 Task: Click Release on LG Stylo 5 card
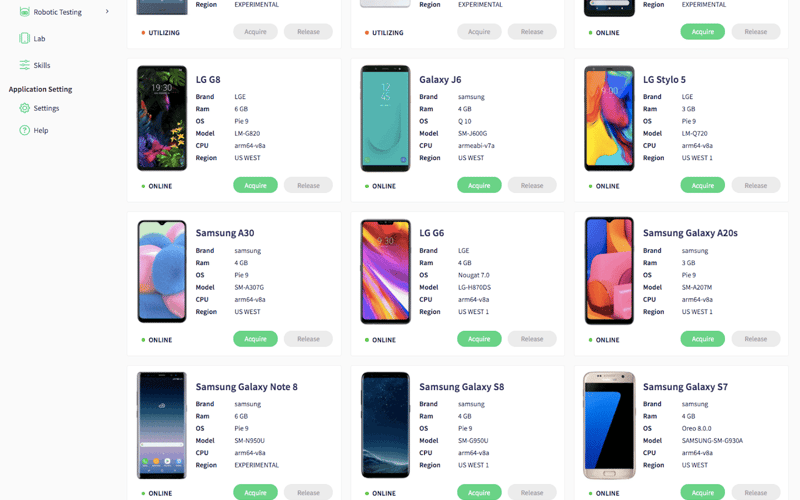tap(756, 185)
